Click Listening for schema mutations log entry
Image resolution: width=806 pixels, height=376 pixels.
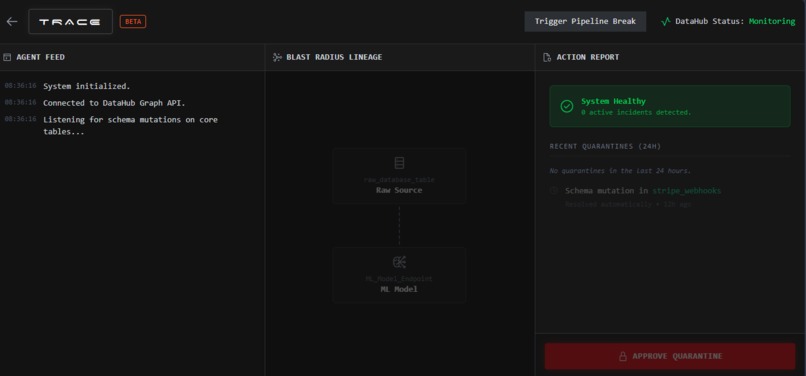point(130,126)
